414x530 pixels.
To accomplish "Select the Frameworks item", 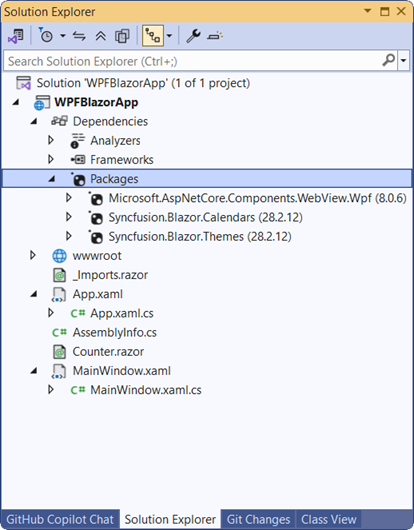I will (x=122, y=160).
